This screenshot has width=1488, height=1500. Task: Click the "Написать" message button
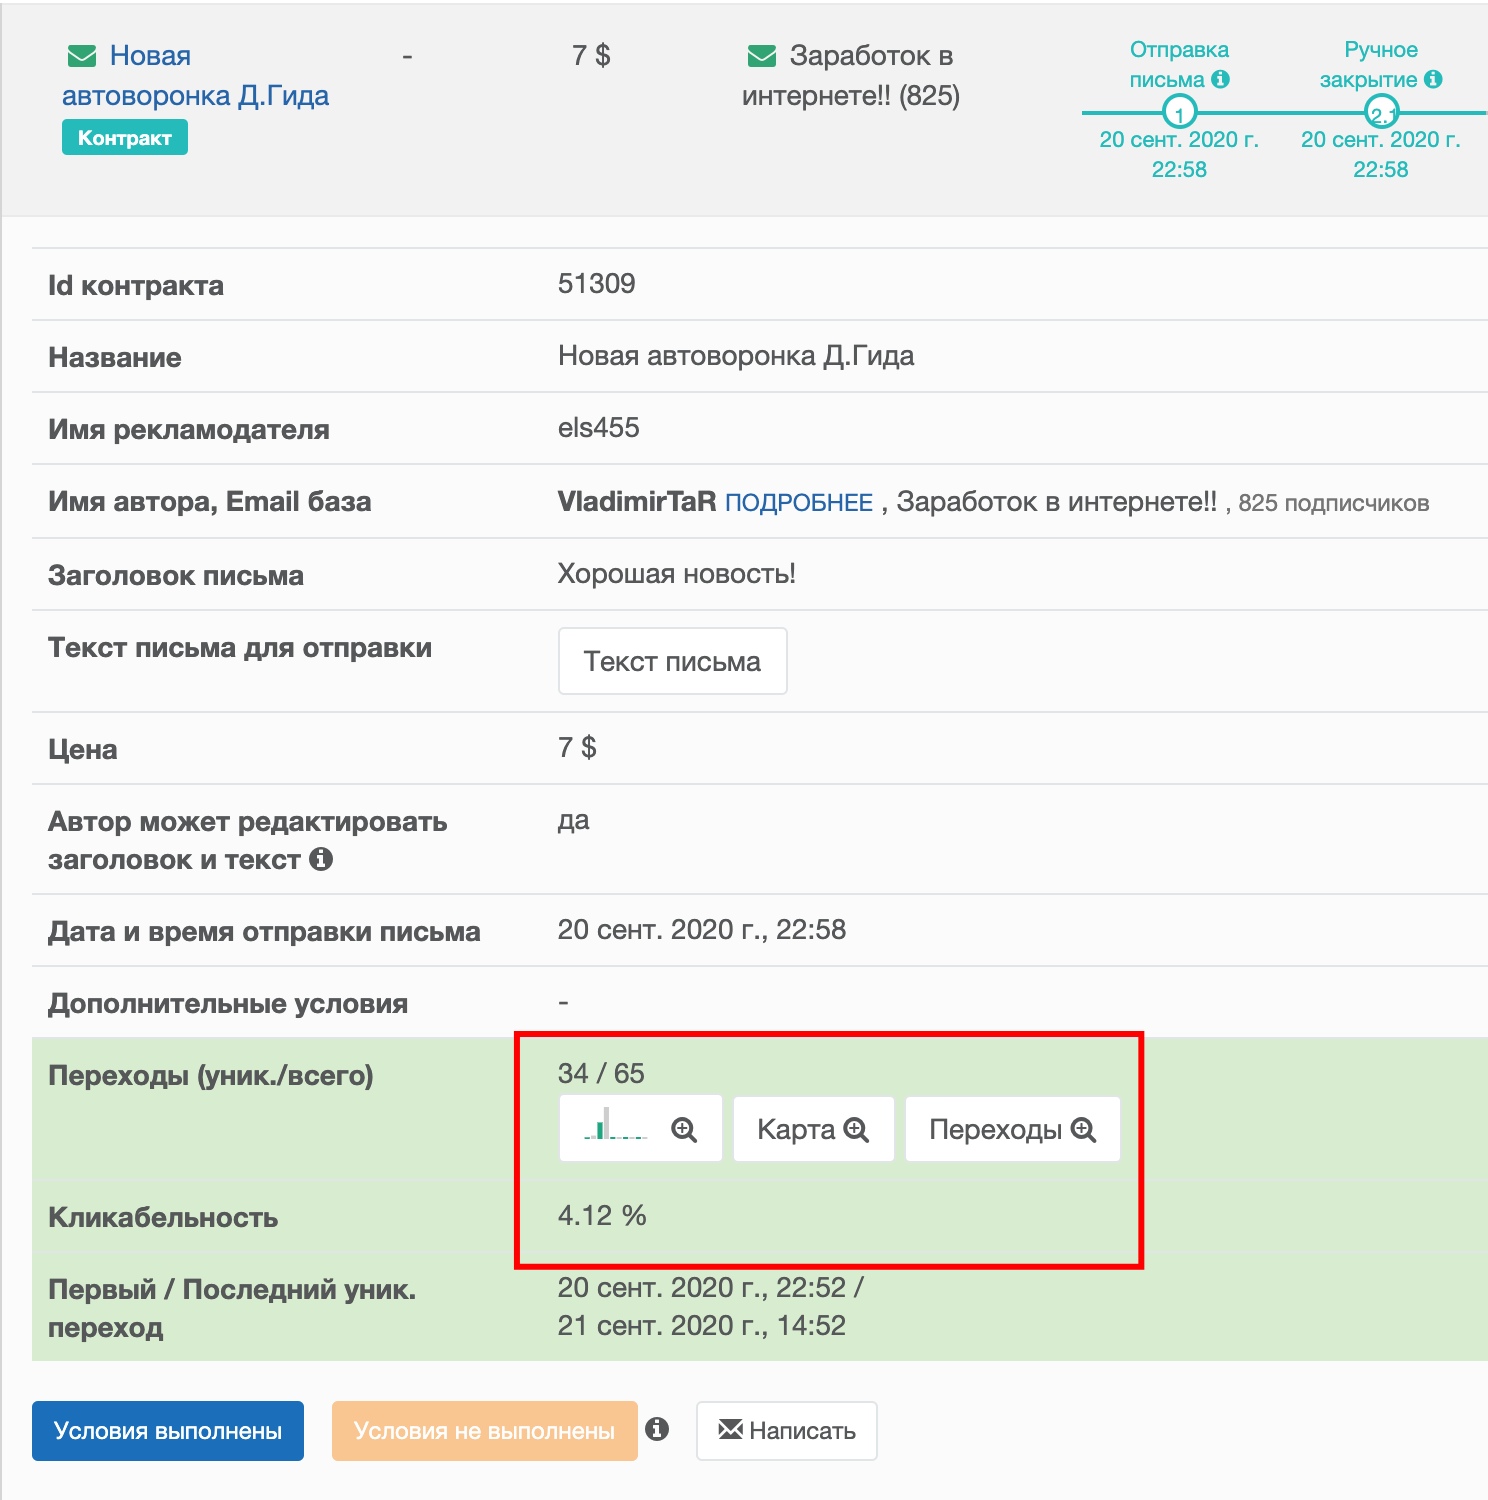coord(787,1431)
